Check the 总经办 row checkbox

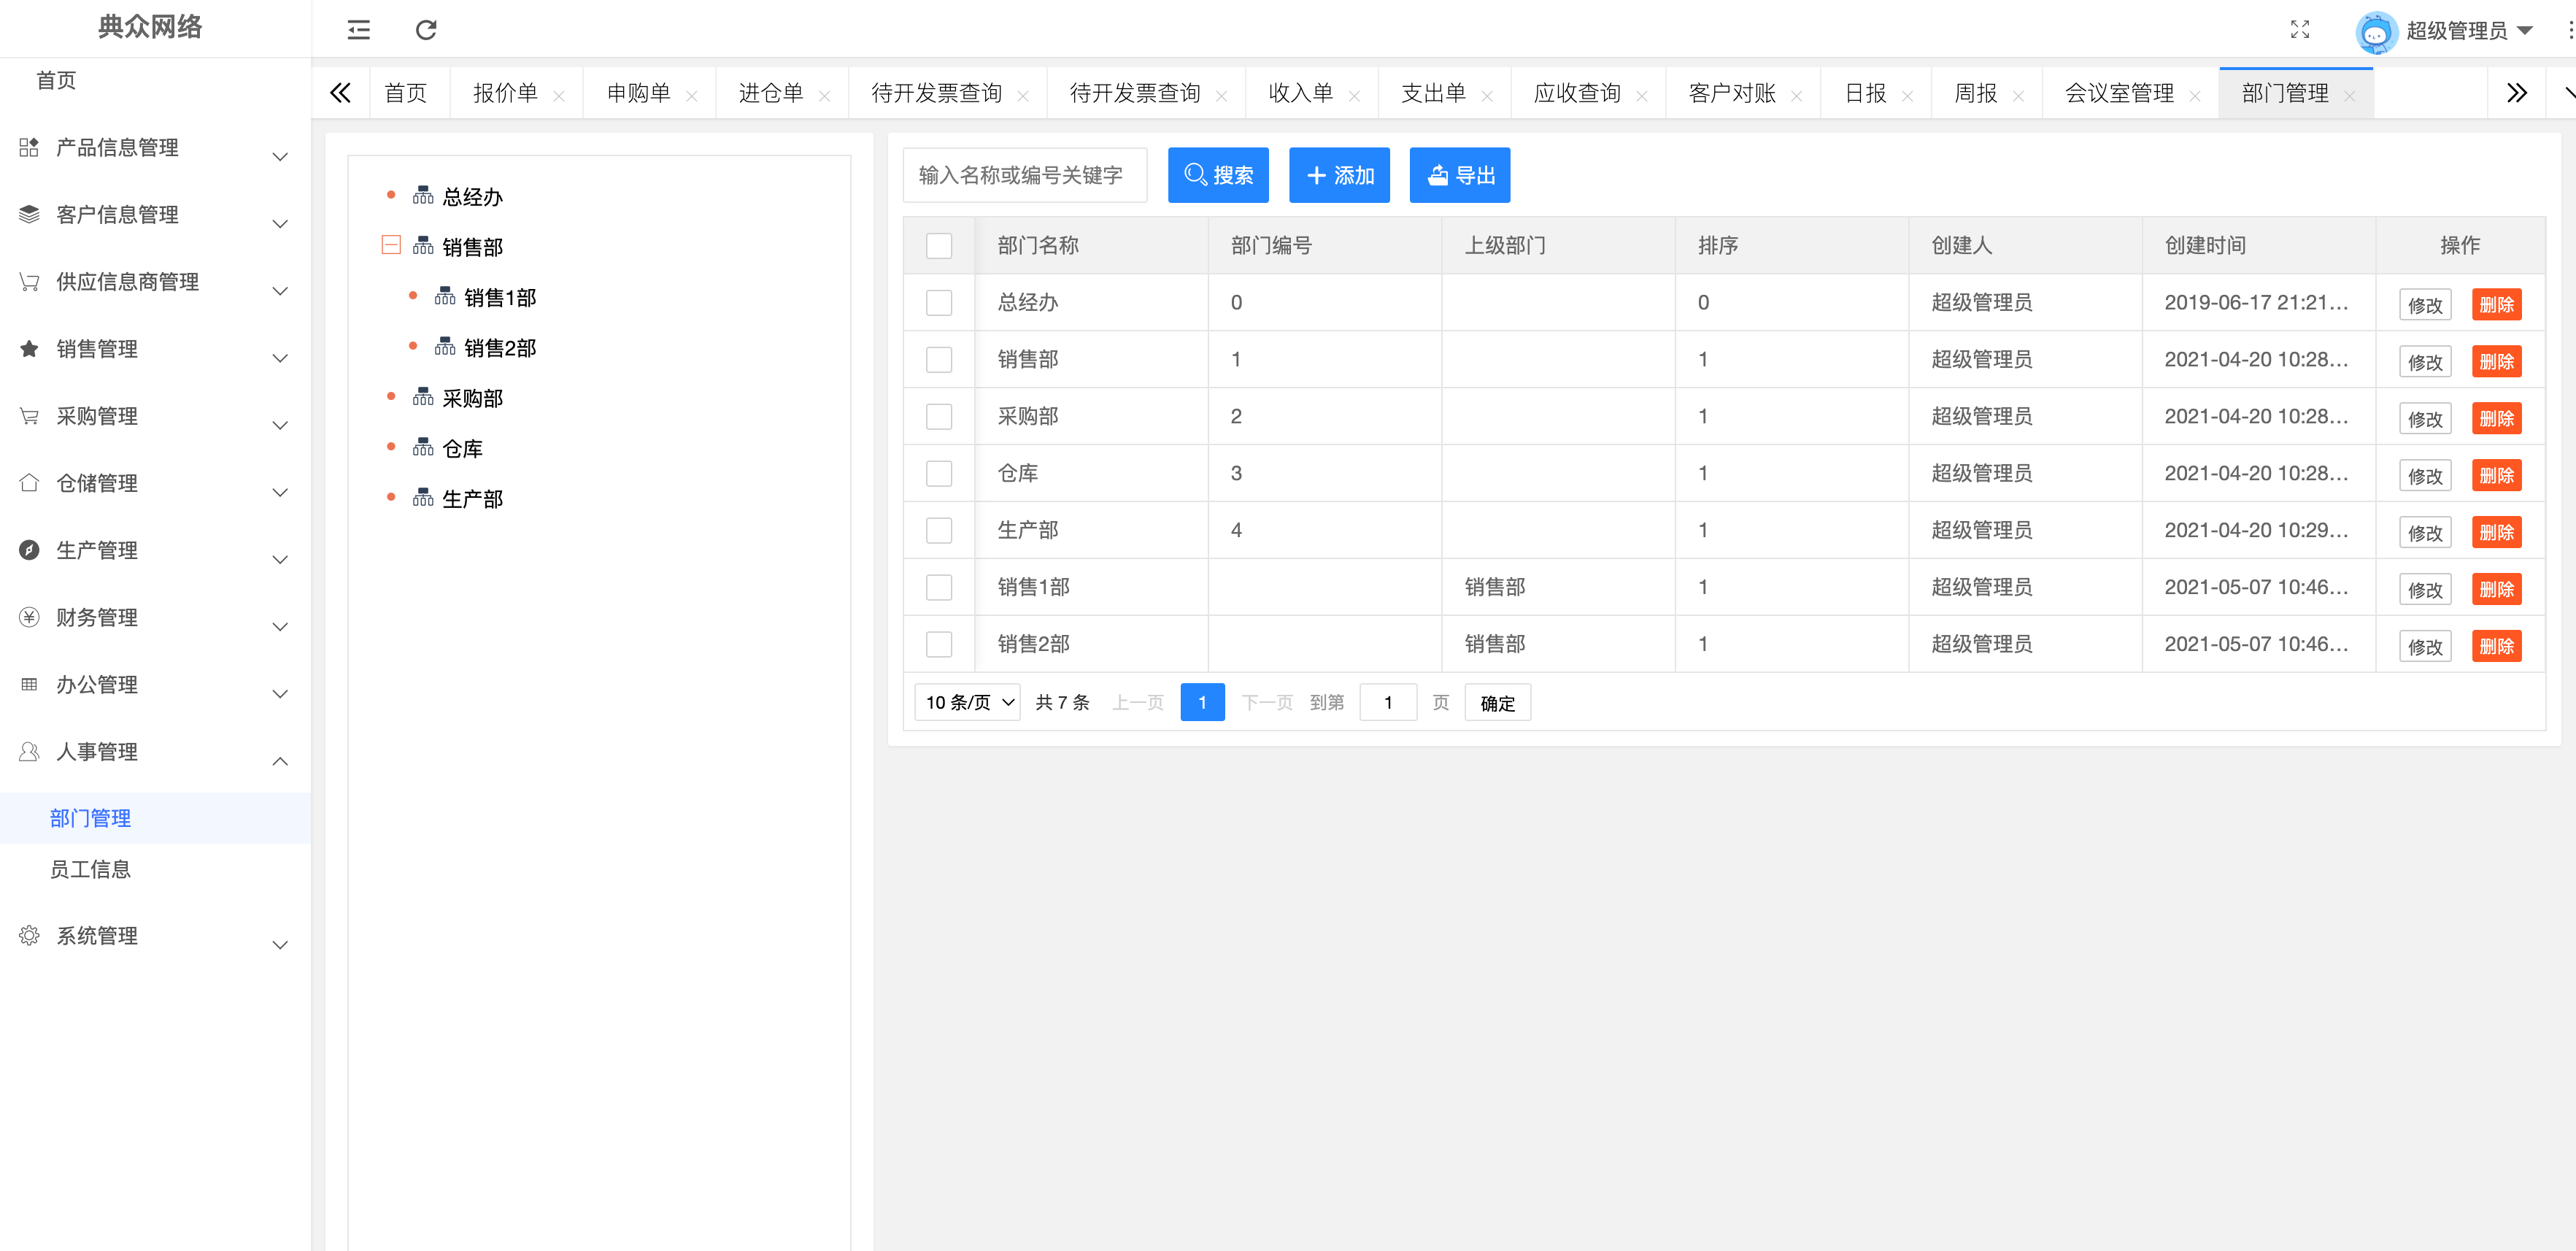[x=939, y=303]
